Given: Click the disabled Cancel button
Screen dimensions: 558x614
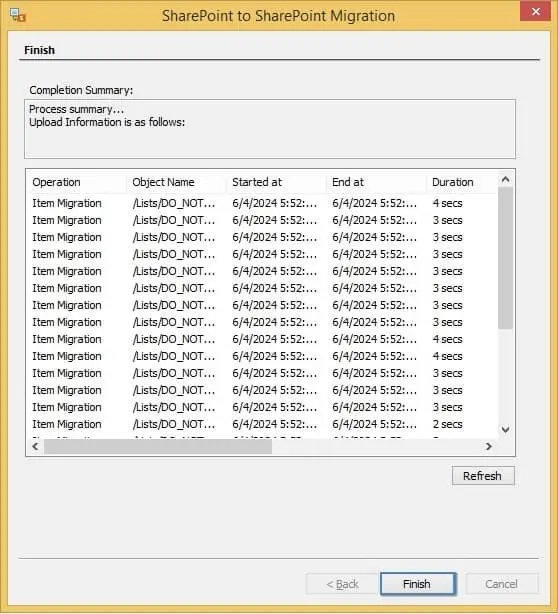Looking at the screenshot, I should tap(502, 584).
